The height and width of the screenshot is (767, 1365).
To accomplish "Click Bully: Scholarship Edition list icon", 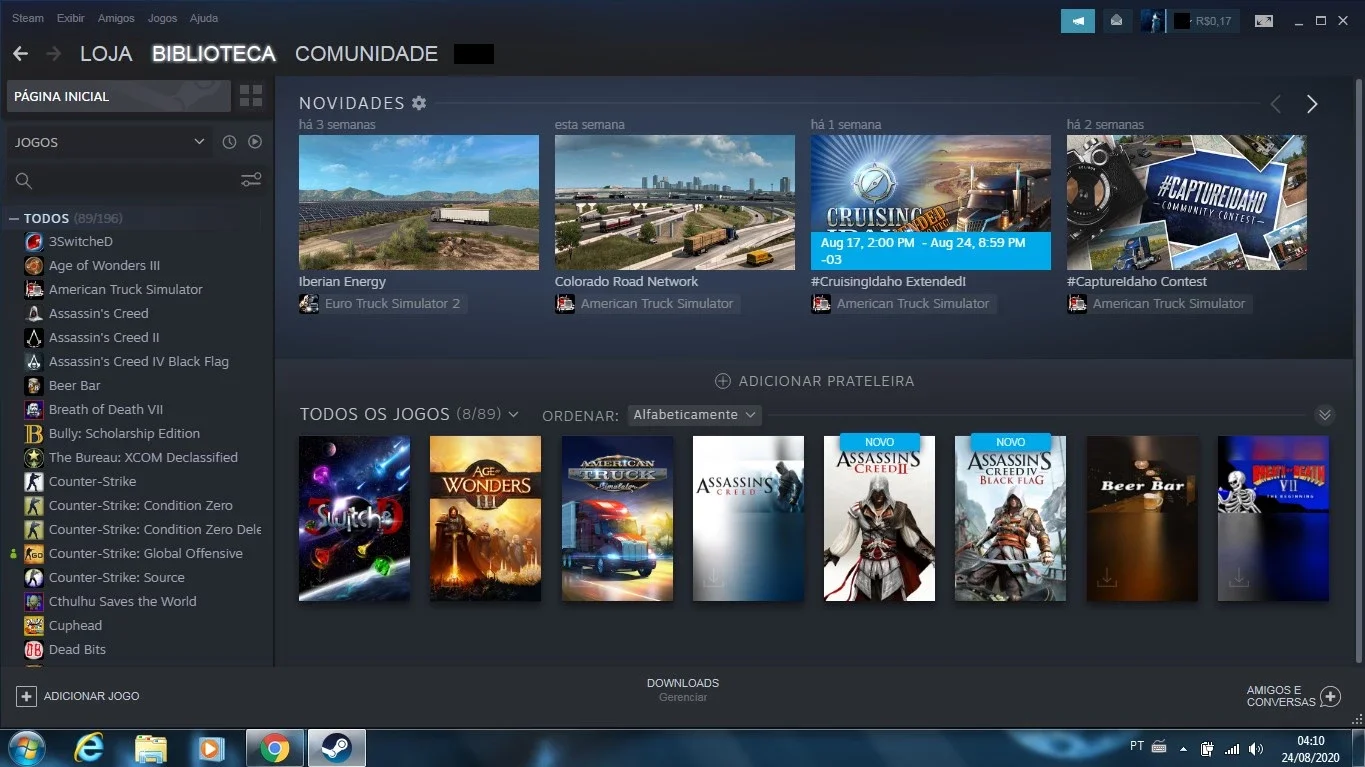I will pos(33,434).
